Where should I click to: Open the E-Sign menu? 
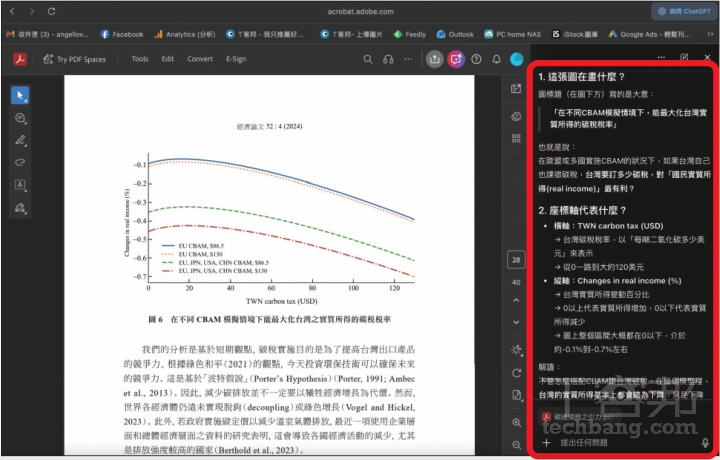[x=236, y=59]
